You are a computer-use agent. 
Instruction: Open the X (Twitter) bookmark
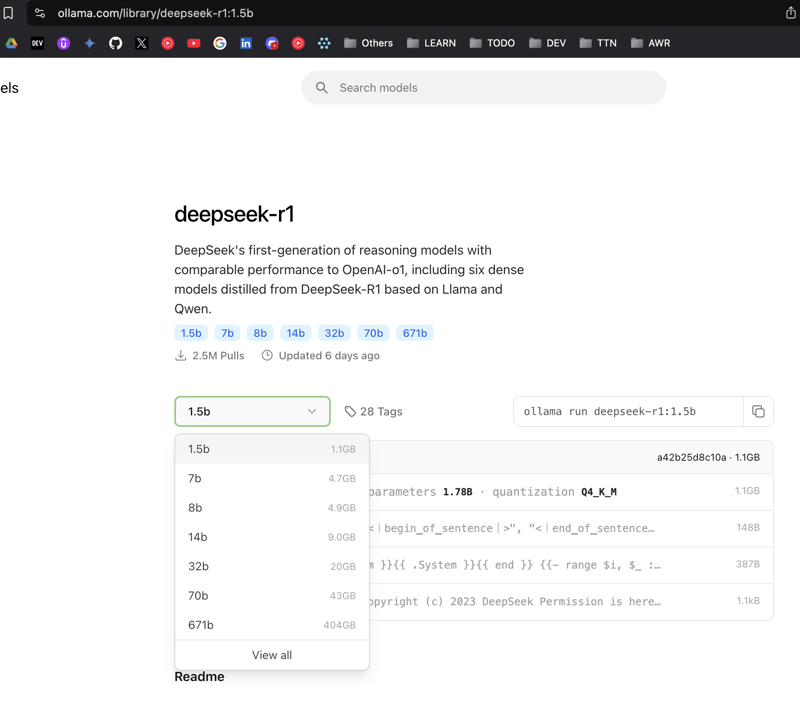pyautogui.click(x=141, y=43)
